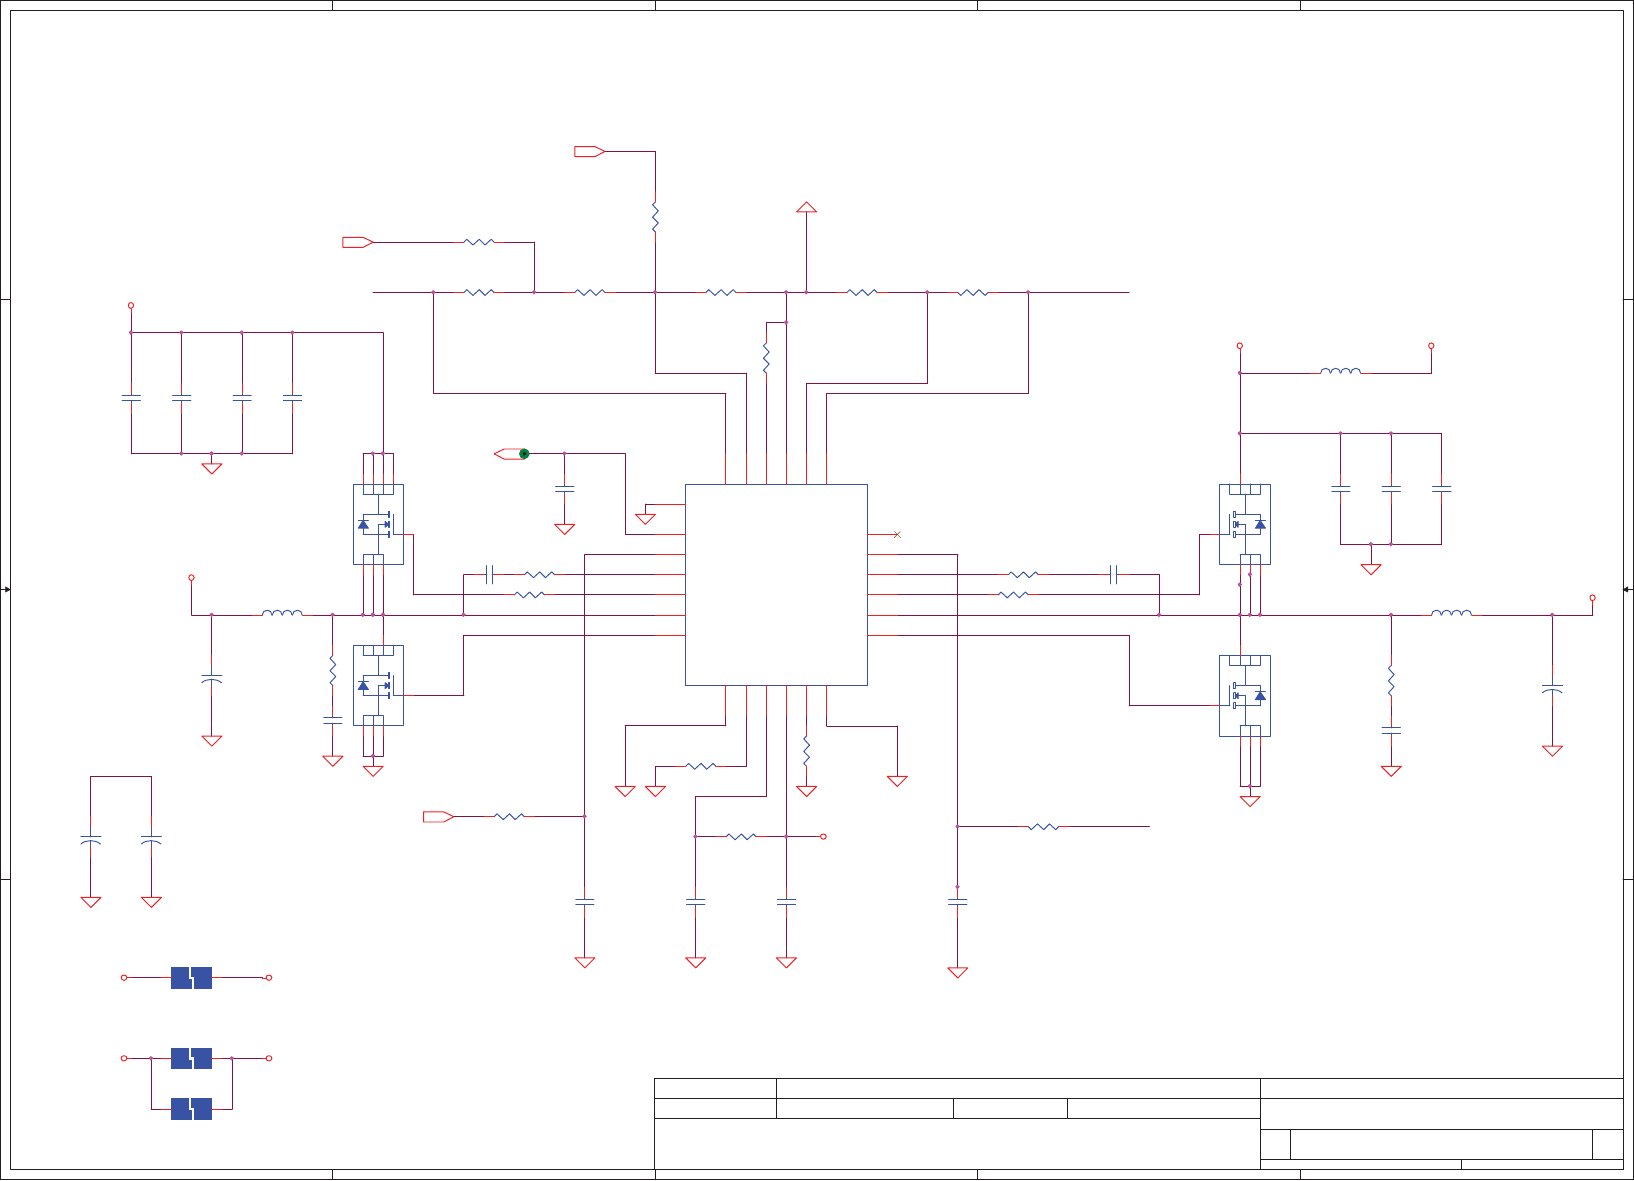Click the ground symbol under the three-capacitor bank
1634x1181 pixels.
pyautogui.click(x=1371, y=569)
